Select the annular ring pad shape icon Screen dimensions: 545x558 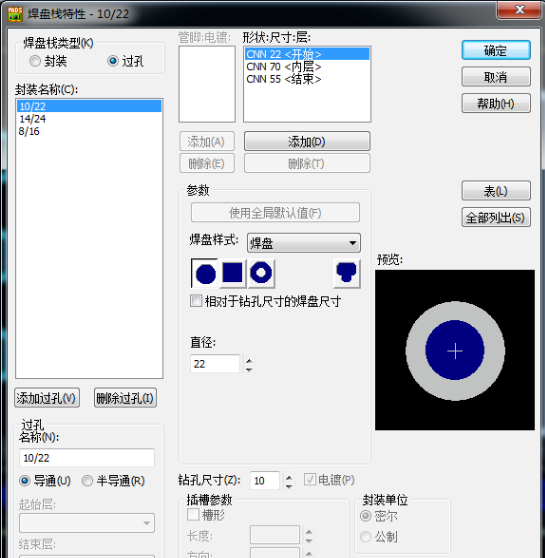[261, 273]
